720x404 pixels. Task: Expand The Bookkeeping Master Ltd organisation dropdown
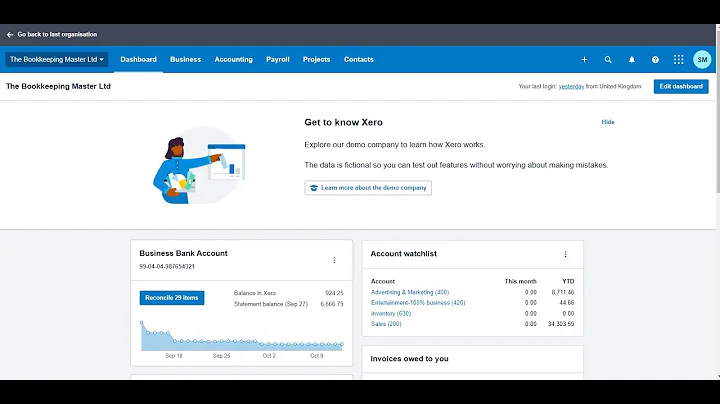[x=57, y=60]
